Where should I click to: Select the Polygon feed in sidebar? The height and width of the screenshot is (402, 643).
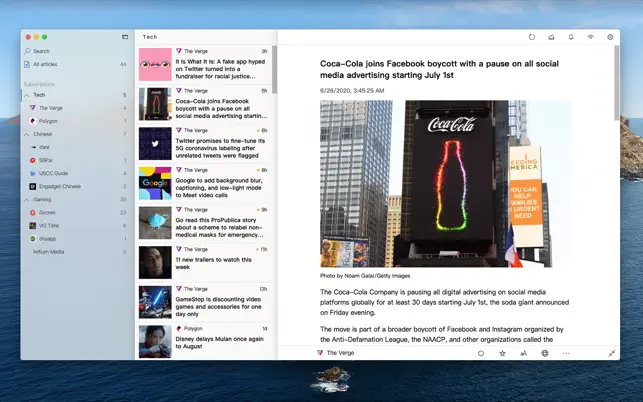click(x=50, y=120)
